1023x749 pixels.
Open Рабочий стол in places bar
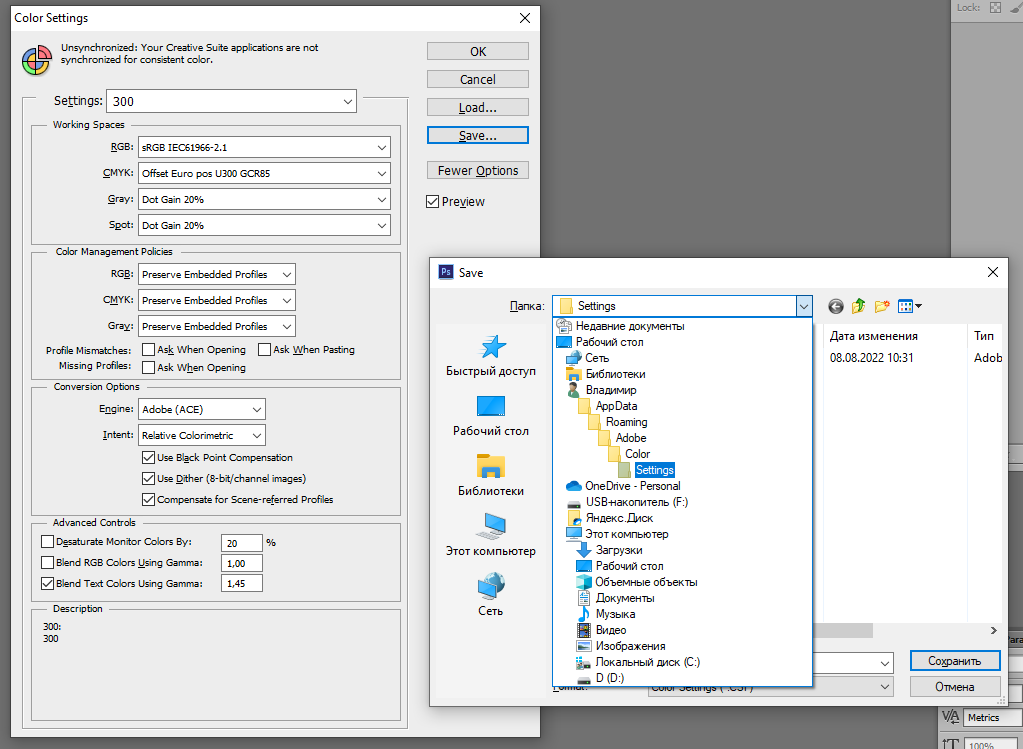point(491,416)
